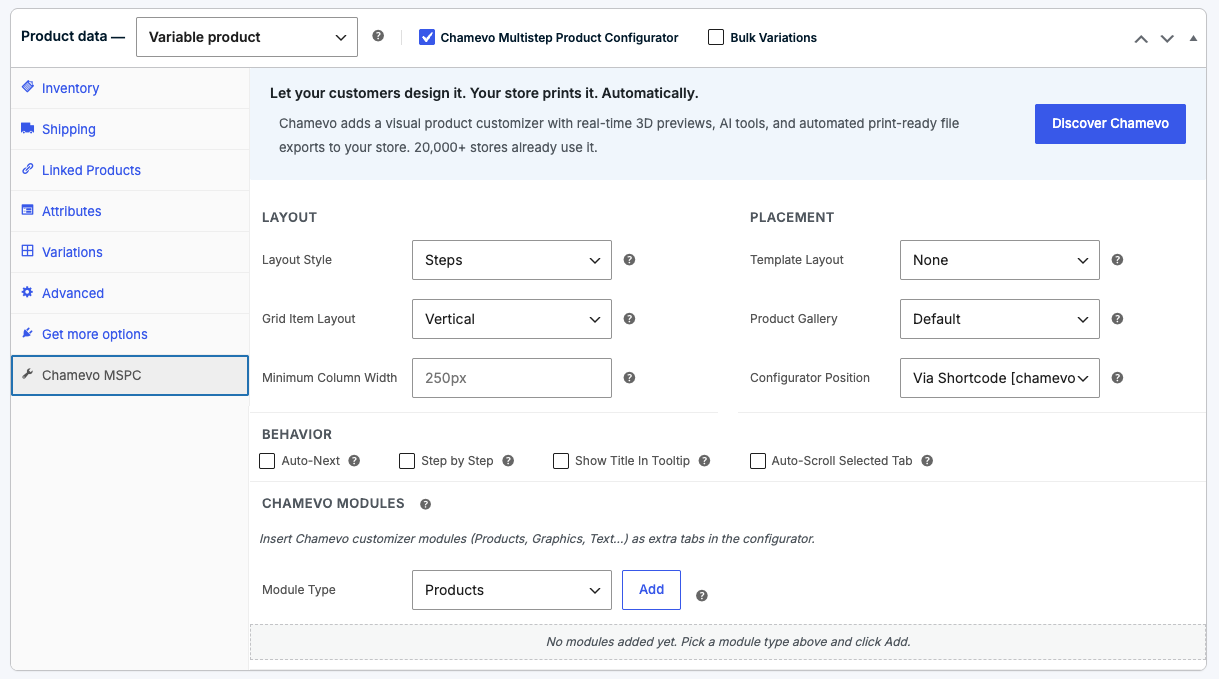Screen dimensions: 1219x679
Task: Click the Discover Chamevo button
Action: [1110, 124]
